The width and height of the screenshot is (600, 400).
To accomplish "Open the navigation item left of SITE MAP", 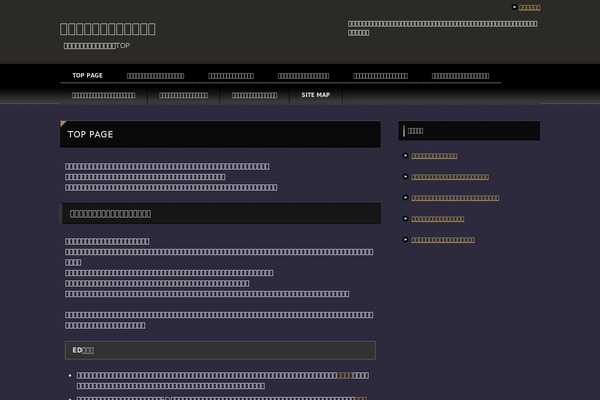I will coord(254,95).
